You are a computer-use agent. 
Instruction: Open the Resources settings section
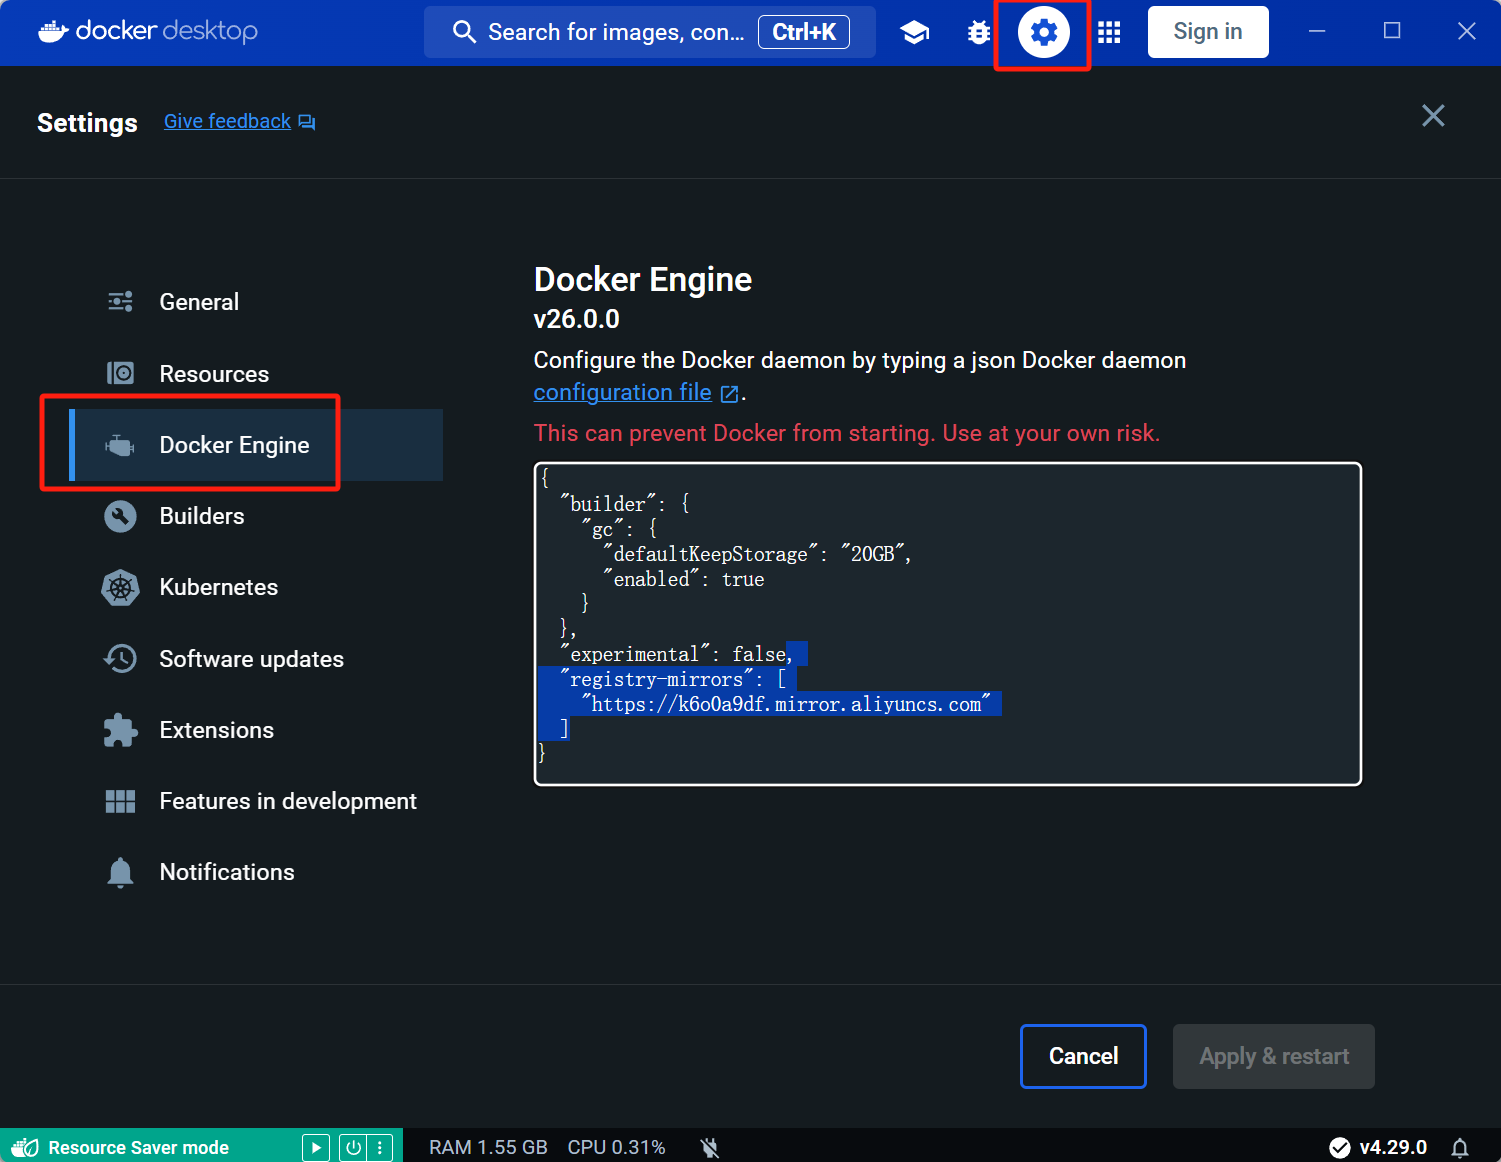256,373
